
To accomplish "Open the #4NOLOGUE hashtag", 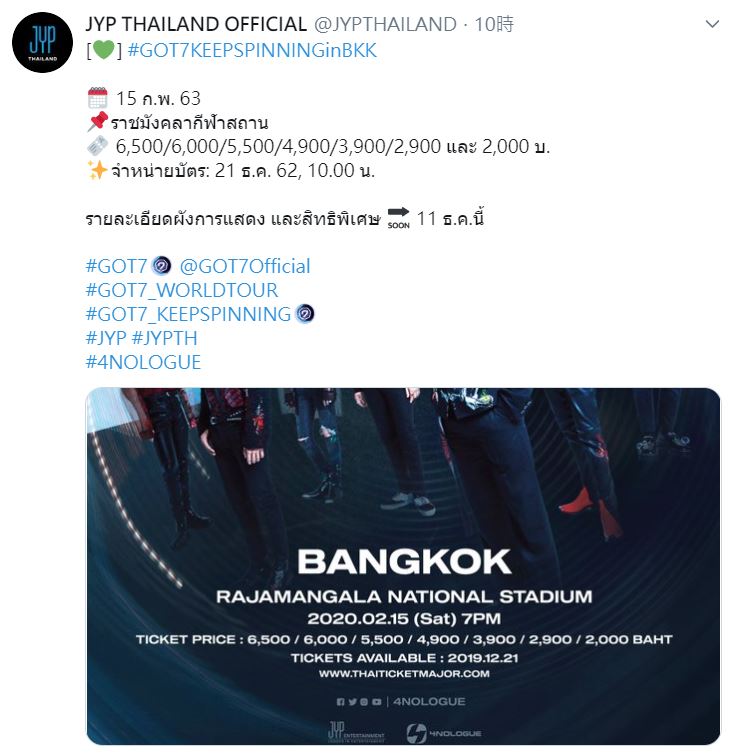I will [x=143, y=362].
